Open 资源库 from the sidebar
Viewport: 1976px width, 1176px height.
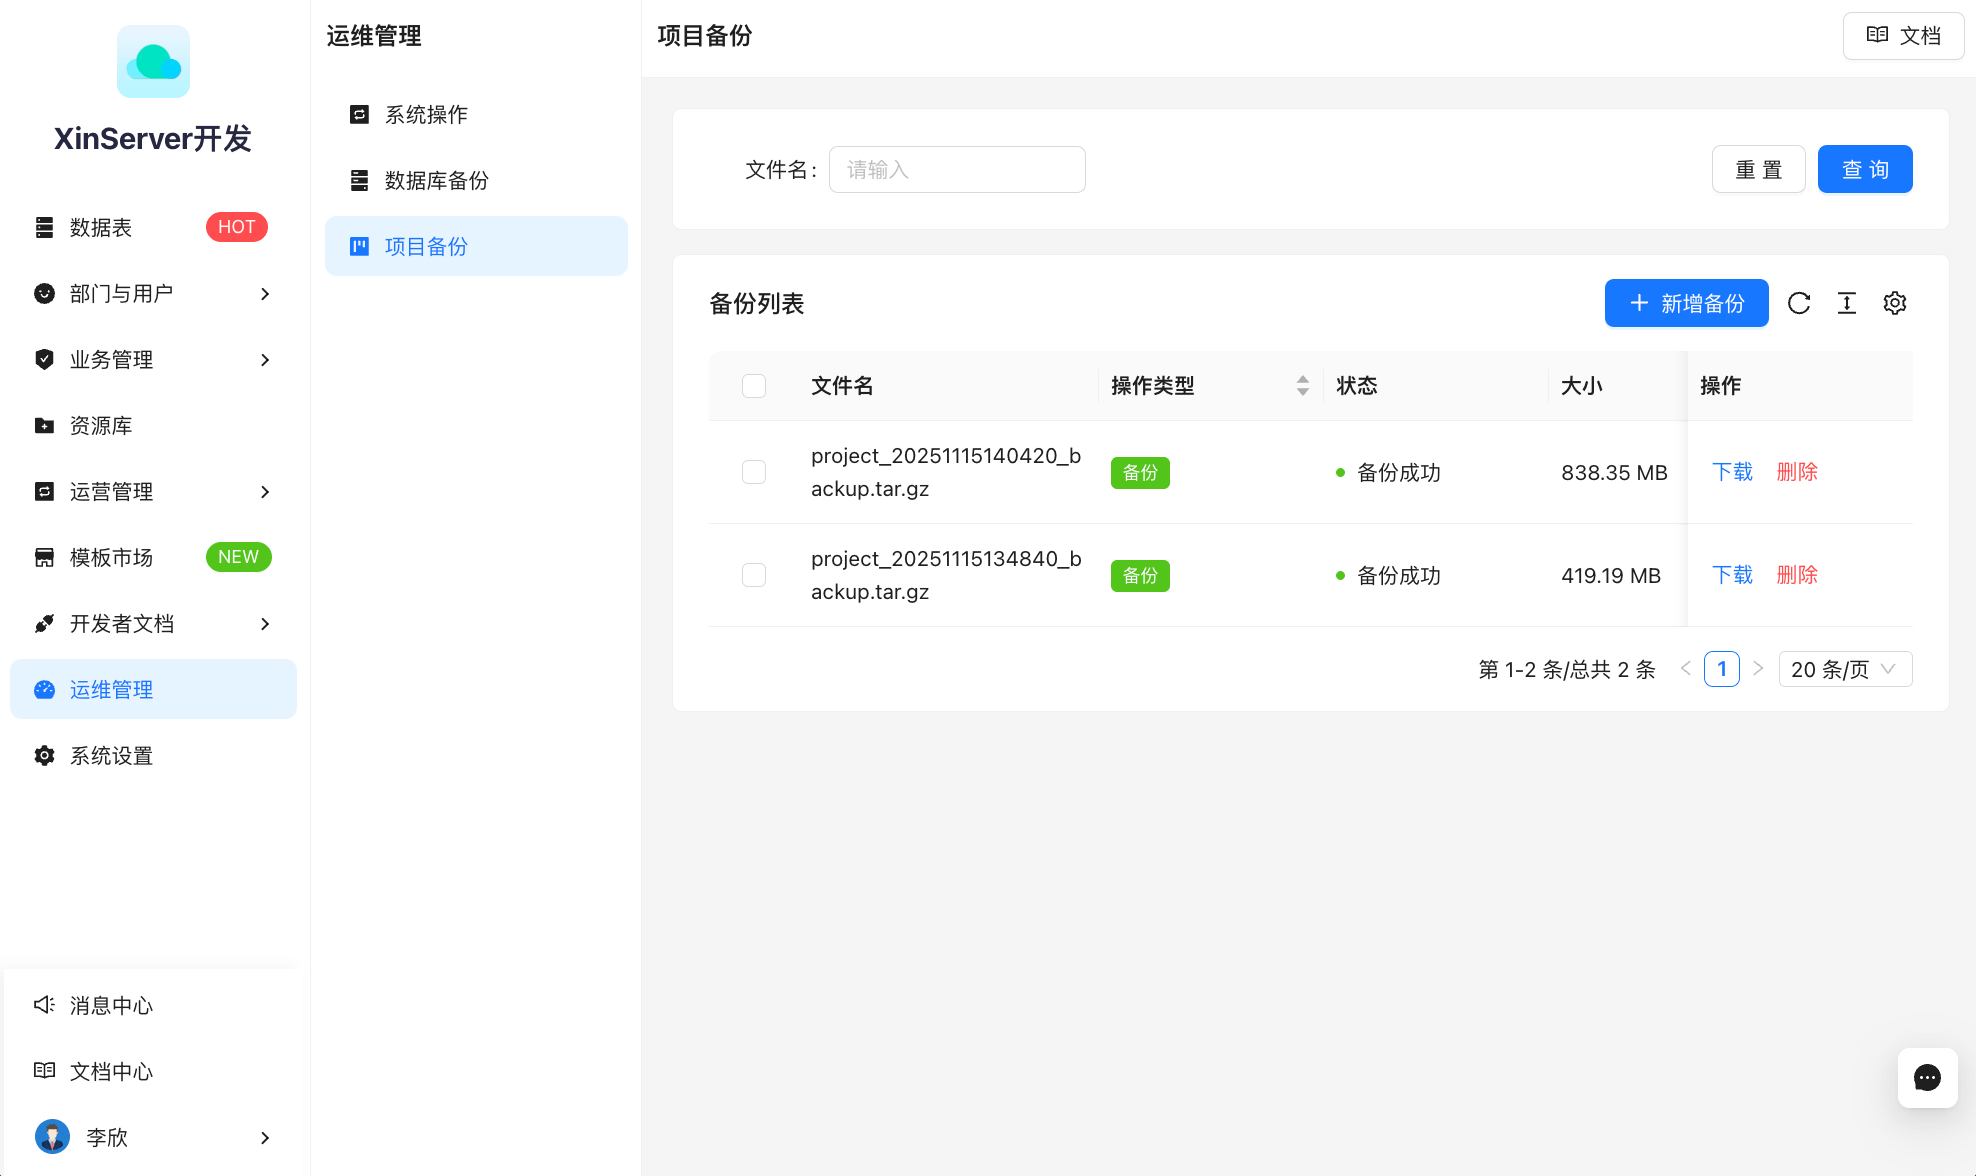click(x=99, y=425)
